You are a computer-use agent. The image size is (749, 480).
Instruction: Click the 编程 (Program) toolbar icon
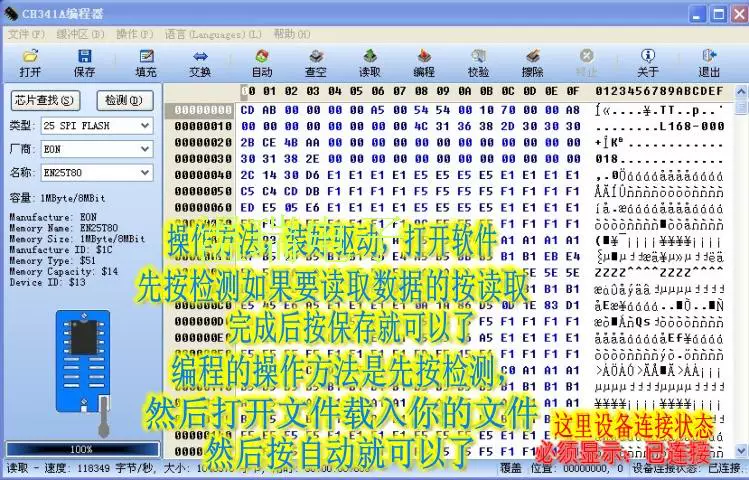pos(424,63)
